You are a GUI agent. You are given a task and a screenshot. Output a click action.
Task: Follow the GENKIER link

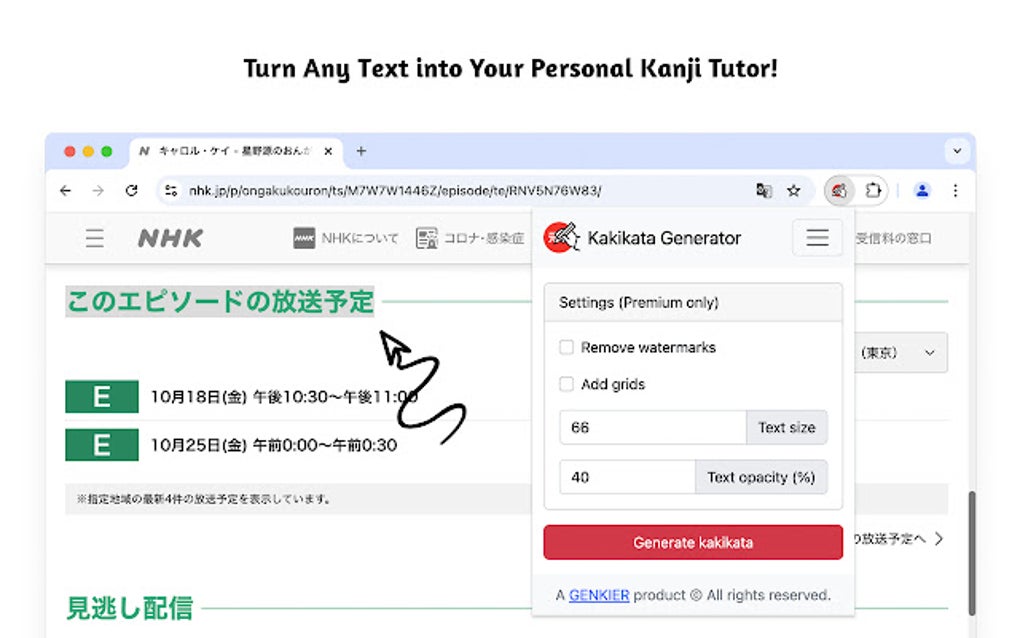click(599, 595)
